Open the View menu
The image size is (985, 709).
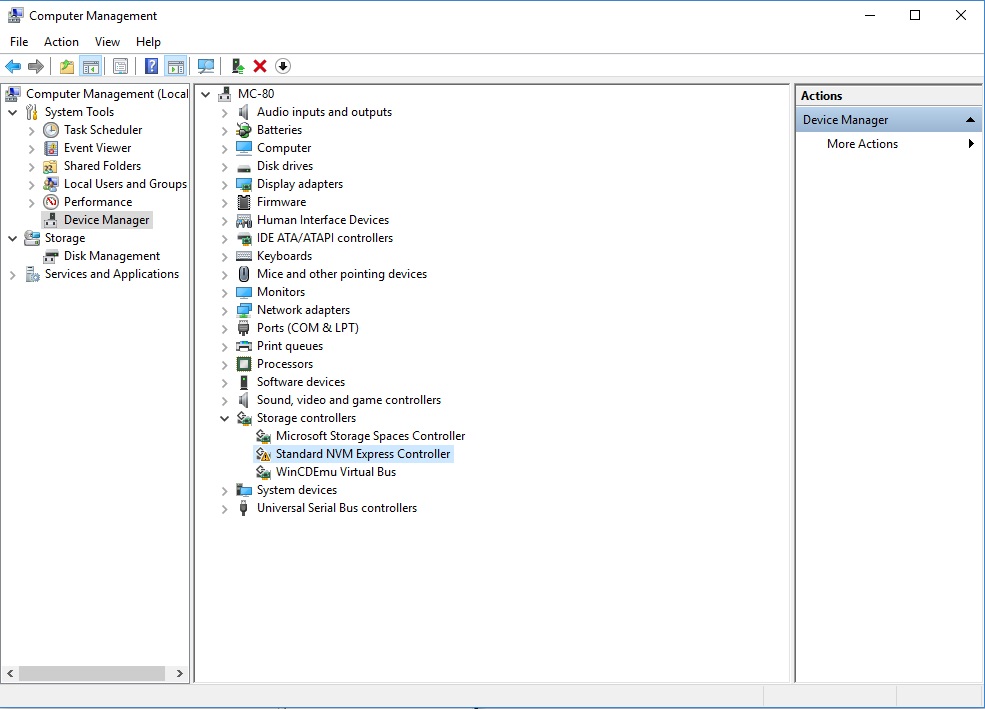tap(107, 41)
